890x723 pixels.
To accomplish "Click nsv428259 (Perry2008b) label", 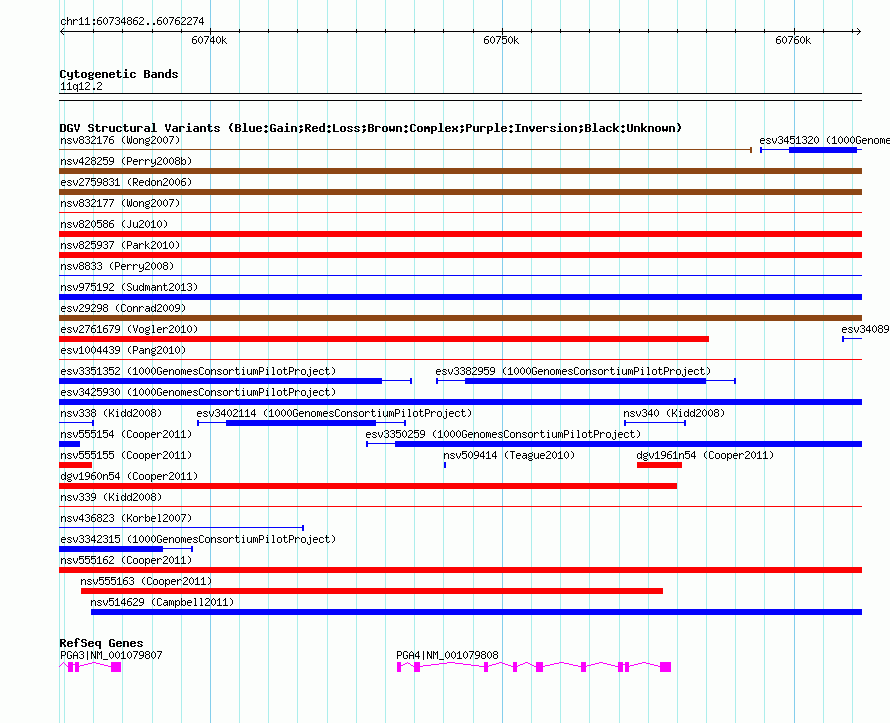I will tap(126, 161).
